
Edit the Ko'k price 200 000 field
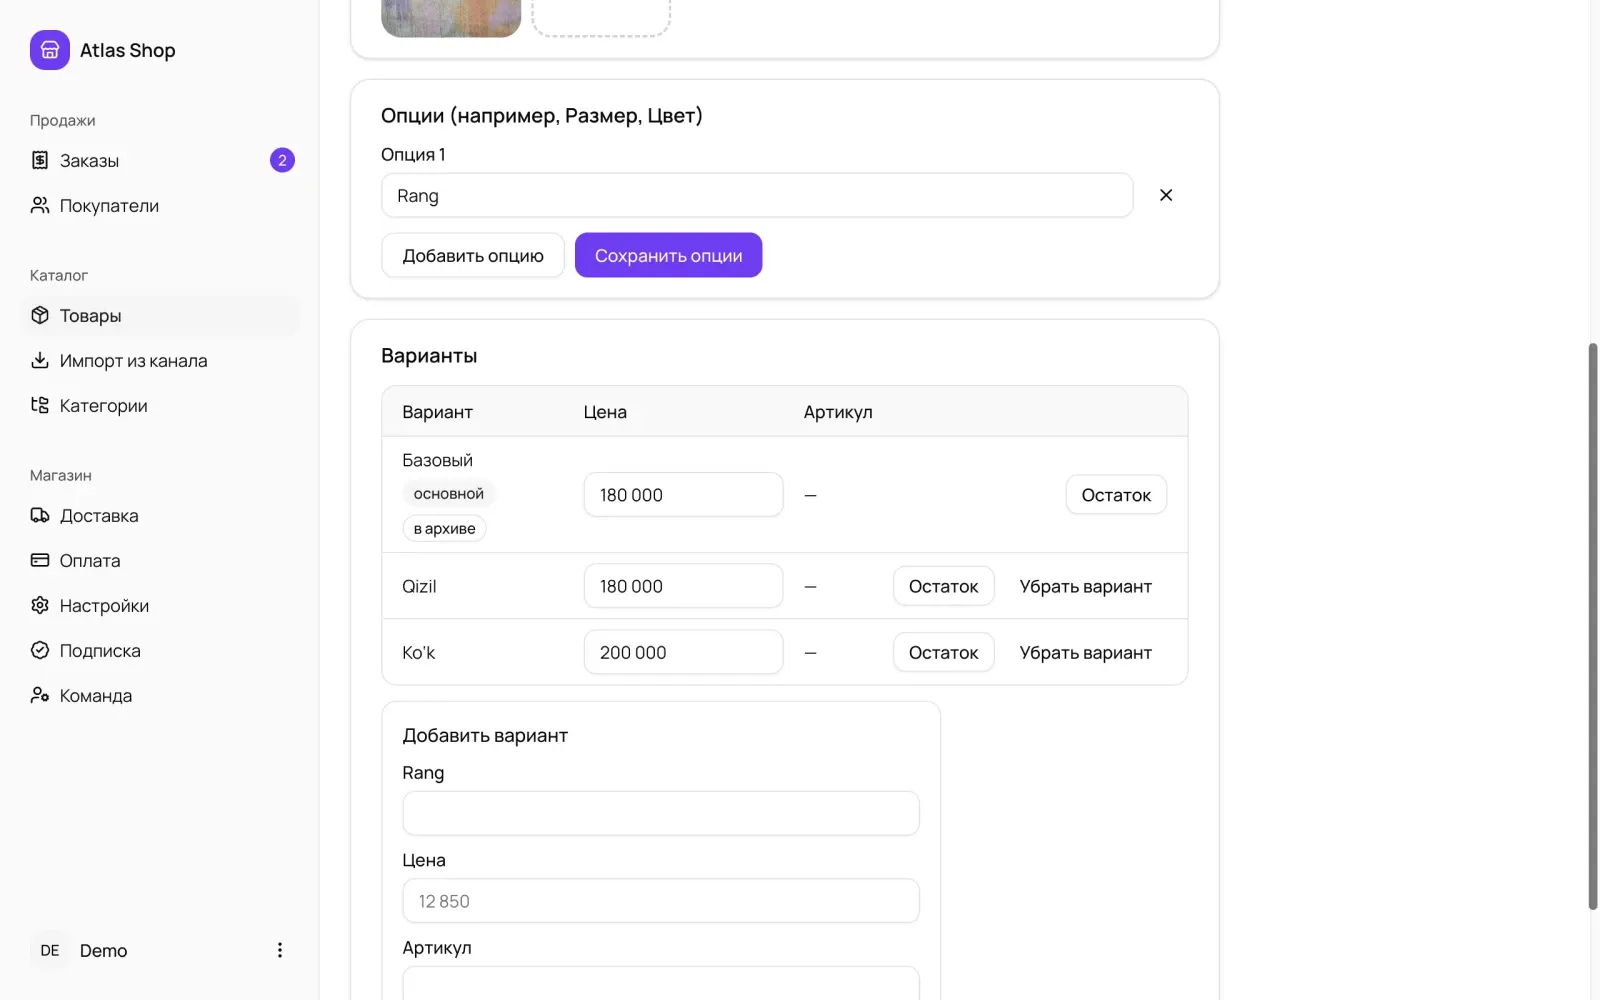[683, 652]
